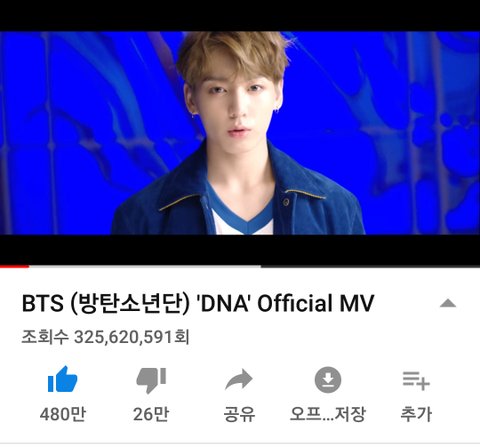Click the 26만 dislike count
This screenshot has width=480, height=447.
(151, 415)
